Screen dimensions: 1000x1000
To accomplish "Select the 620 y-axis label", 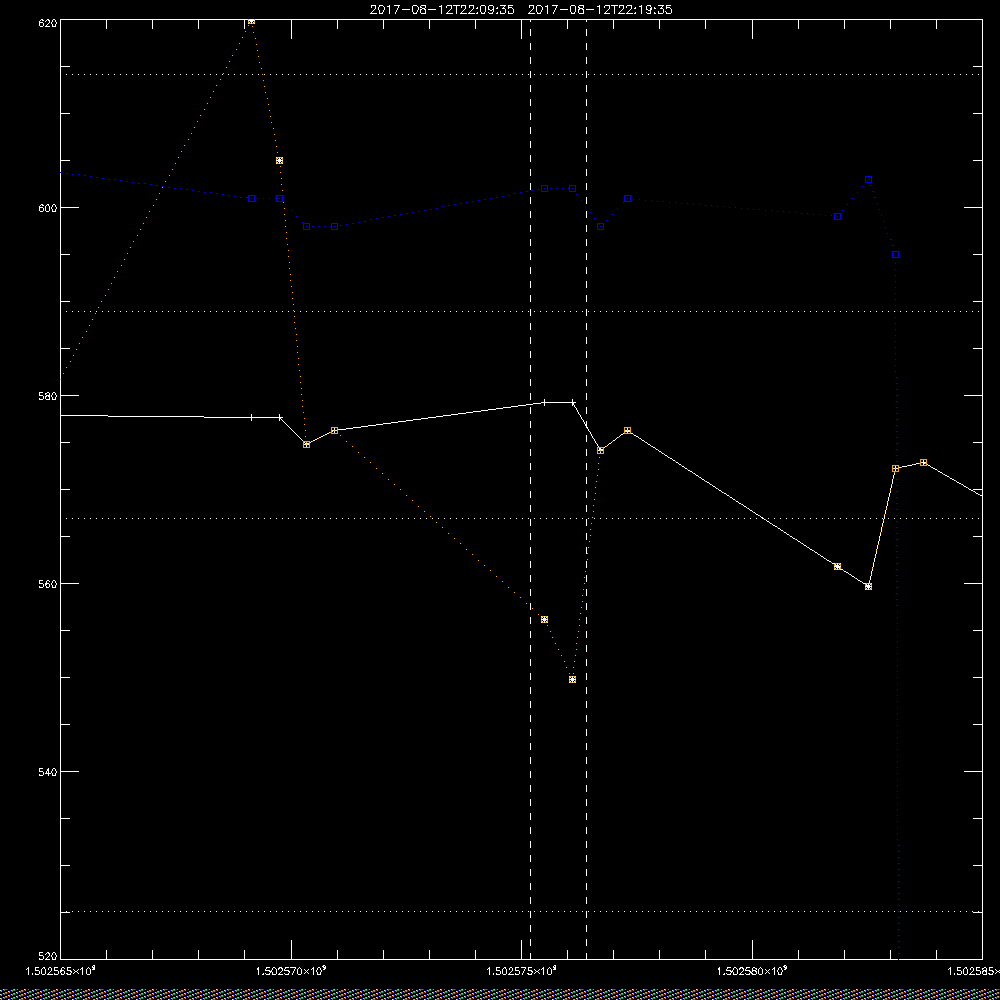I will click(48, 21).
